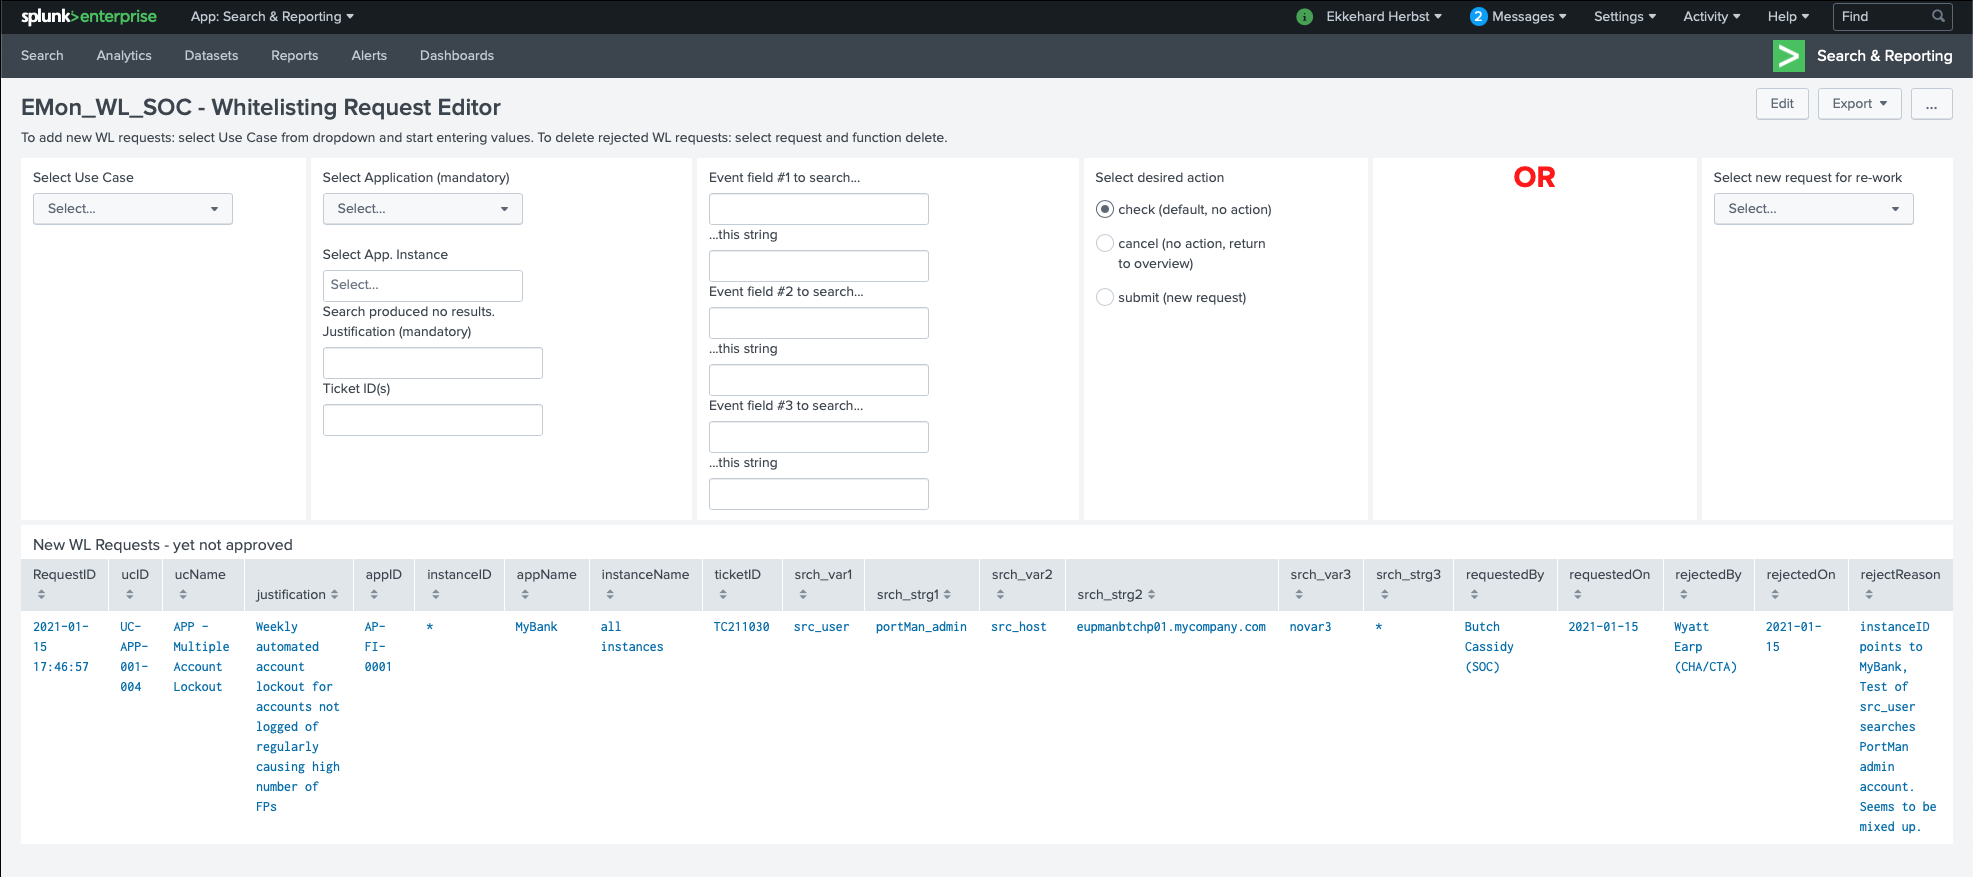1973x877 pixels.
Task: Sort by justification column sort icon
Action: [x=334, y=595]
